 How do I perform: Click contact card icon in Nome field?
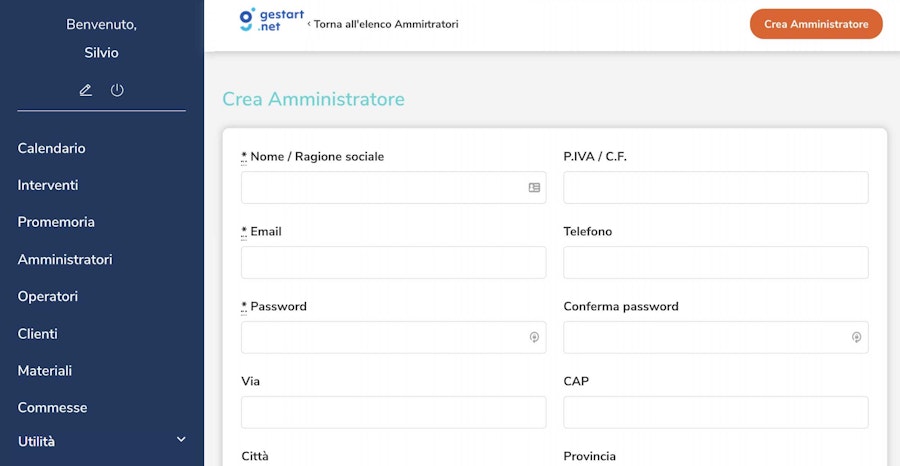coord(534,187)
